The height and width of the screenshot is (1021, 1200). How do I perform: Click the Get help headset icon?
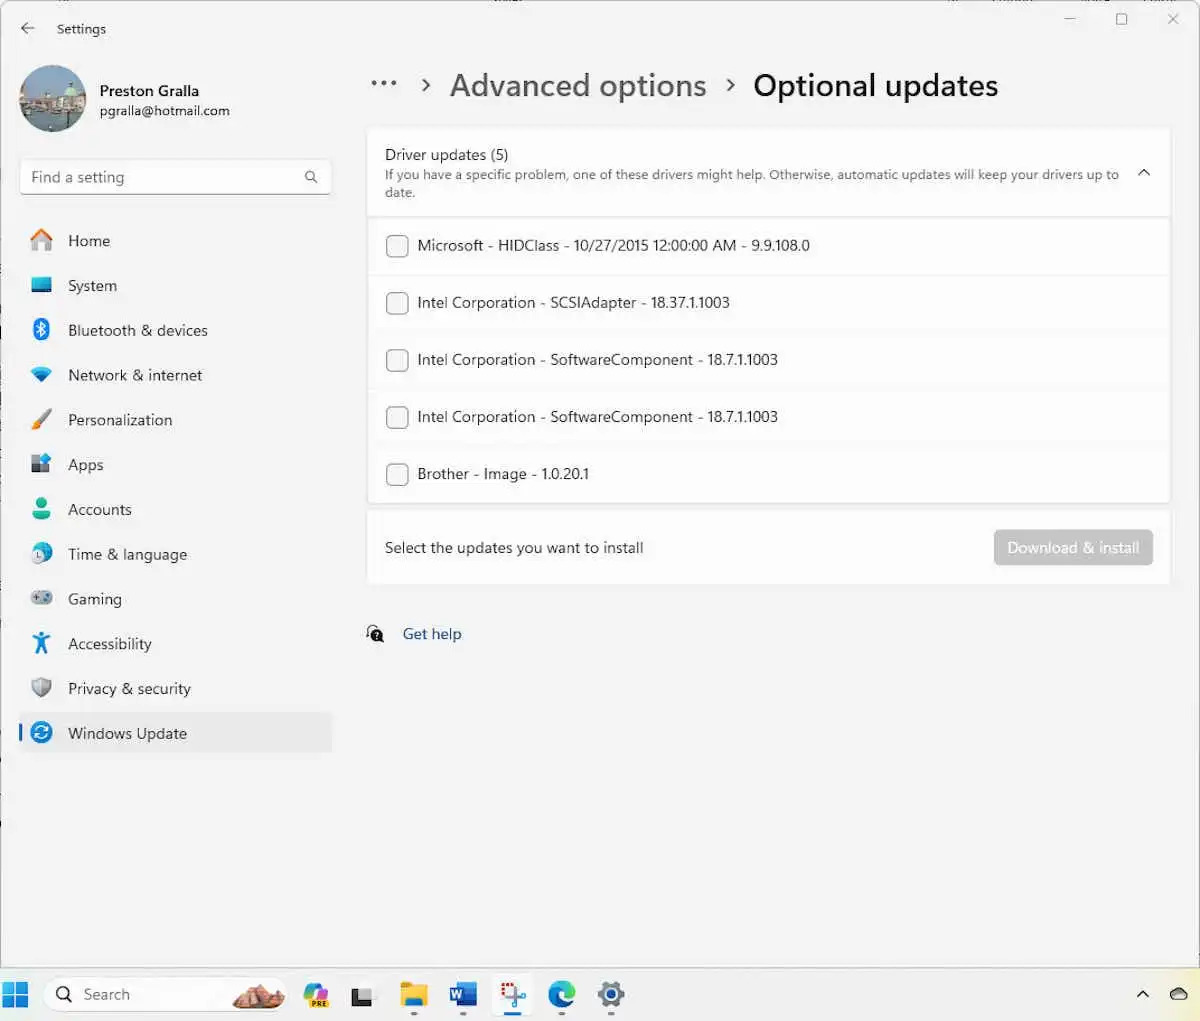(x=375, y=634)
